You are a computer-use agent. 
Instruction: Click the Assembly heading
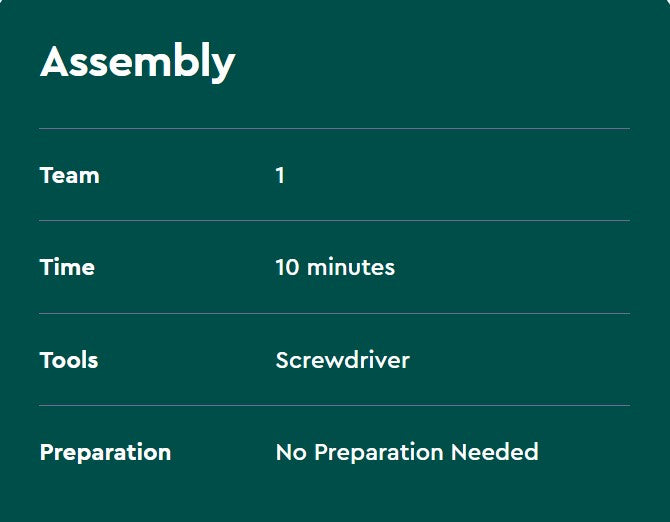137,62
